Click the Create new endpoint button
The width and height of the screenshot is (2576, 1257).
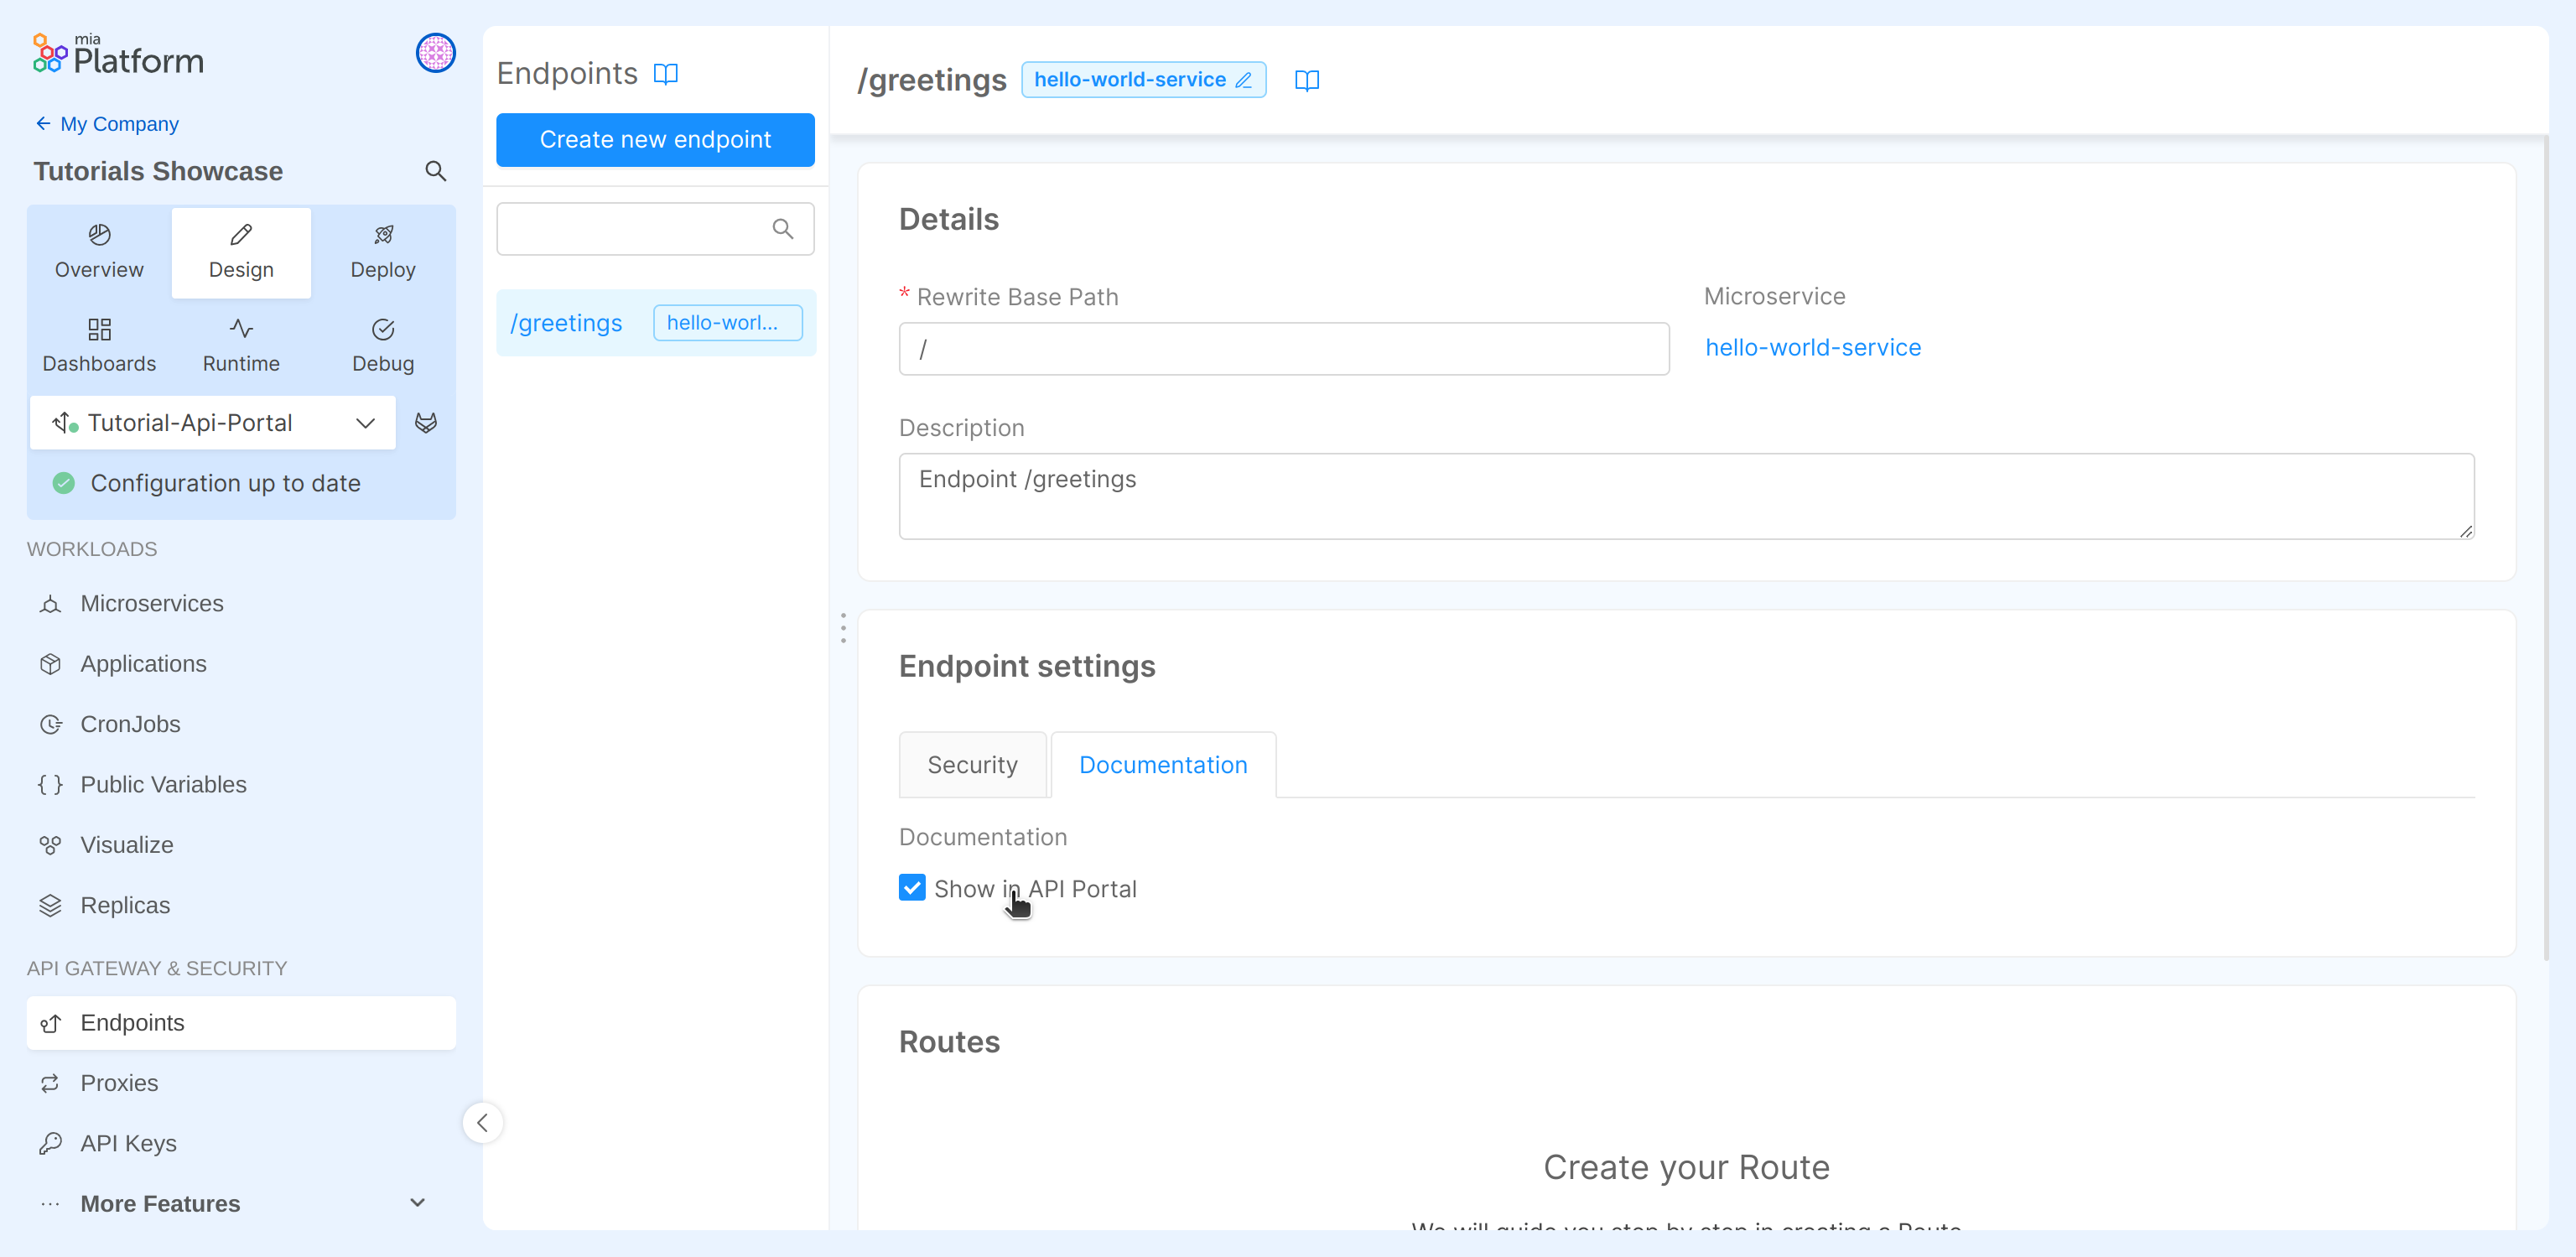pyautogui.click(x=655, y=140)
